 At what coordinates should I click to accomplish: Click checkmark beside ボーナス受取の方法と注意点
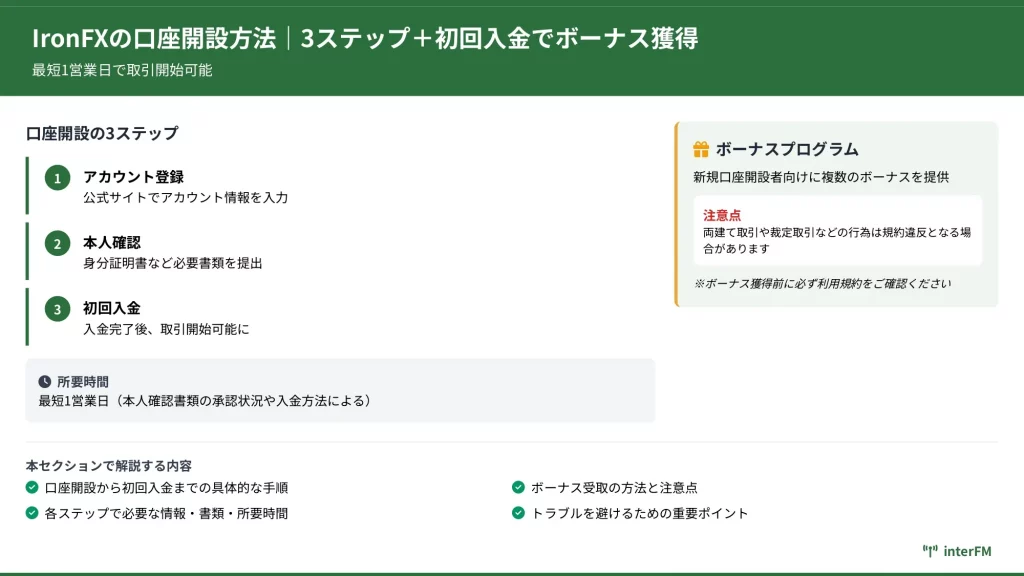tap(518, 488)
